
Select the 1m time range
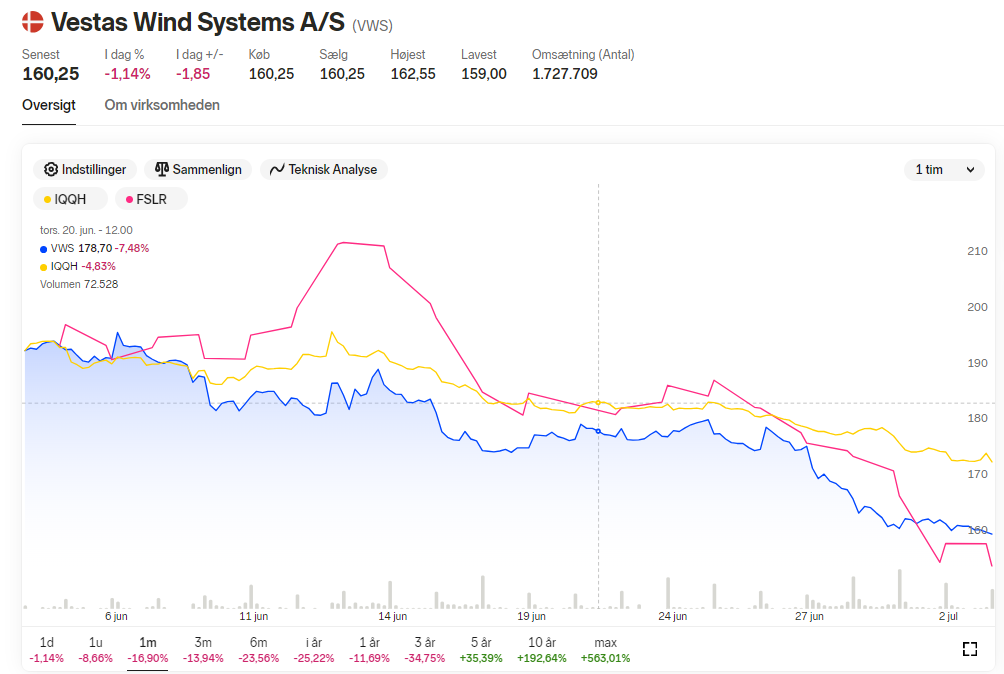[147, 650]
